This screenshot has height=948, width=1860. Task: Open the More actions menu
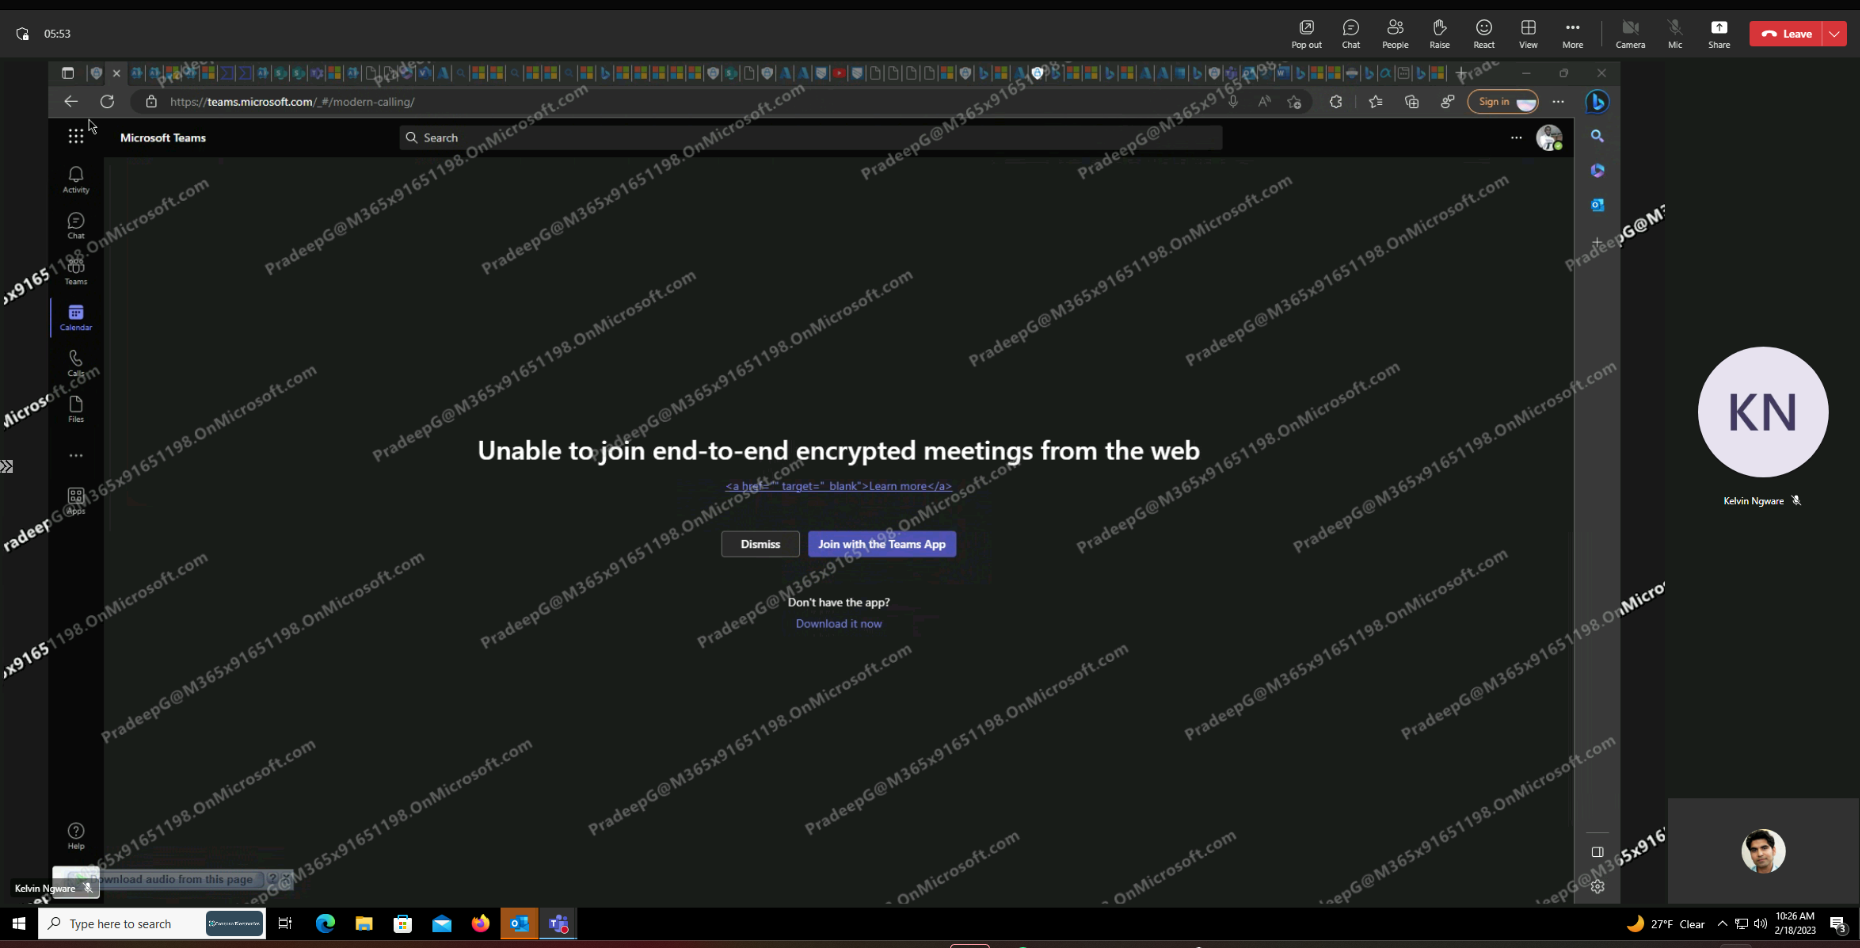tap(1572, 33)
